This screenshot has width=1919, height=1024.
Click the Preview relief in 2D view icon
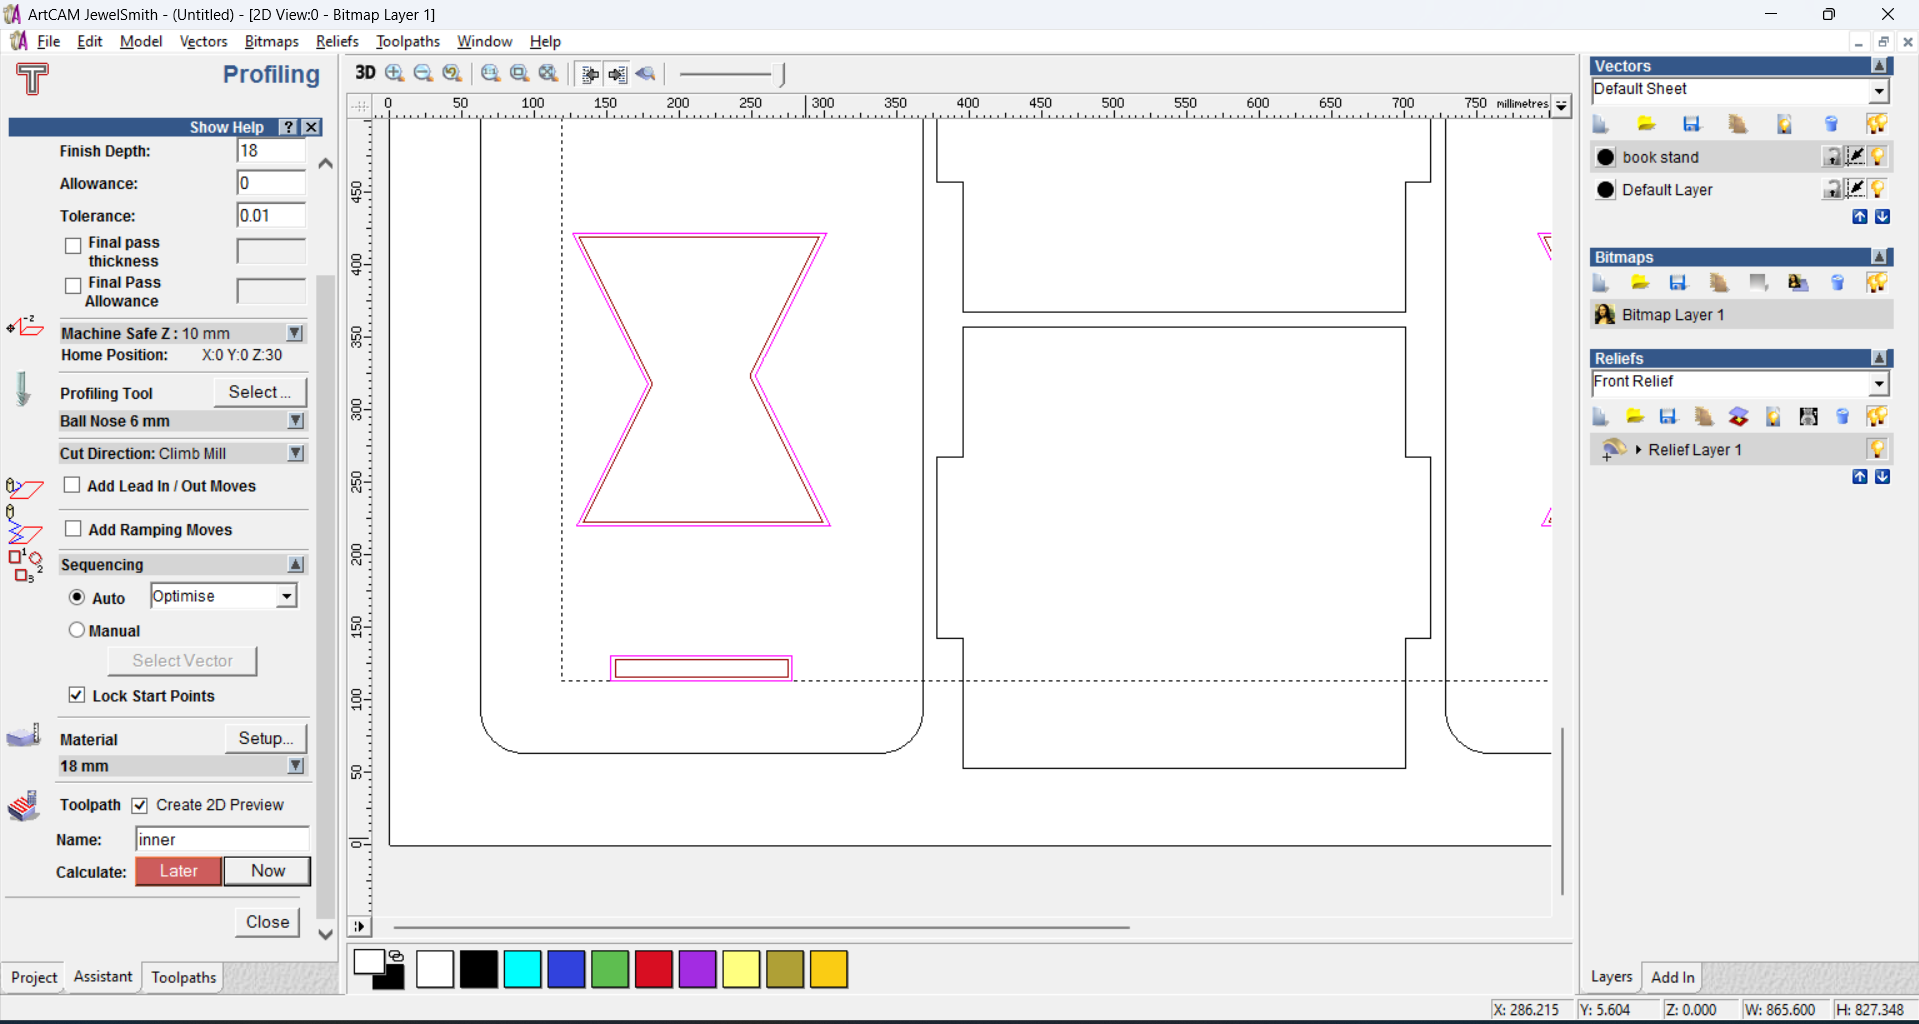pos(646,74)
